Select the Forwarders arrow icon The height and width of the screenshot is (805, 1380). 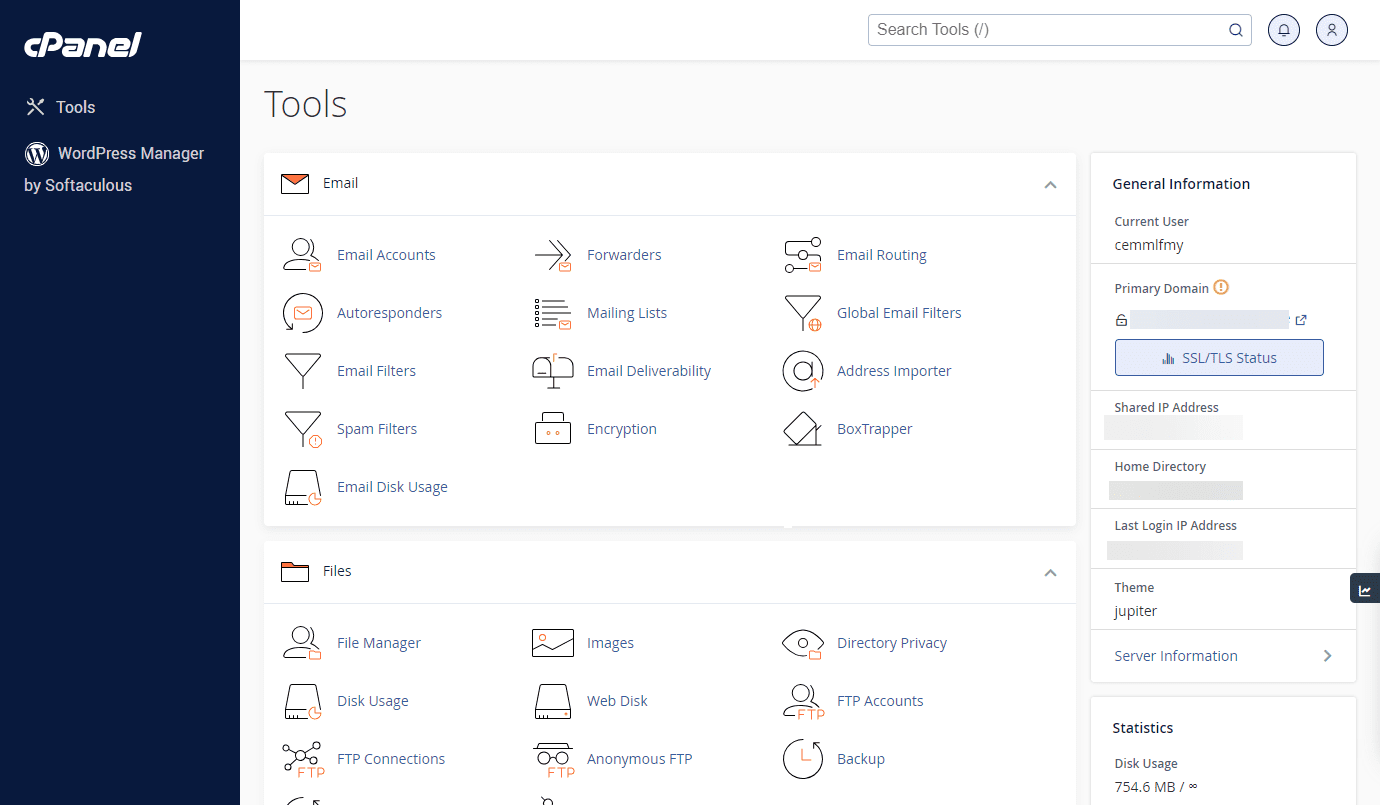(x=553, y=255)
